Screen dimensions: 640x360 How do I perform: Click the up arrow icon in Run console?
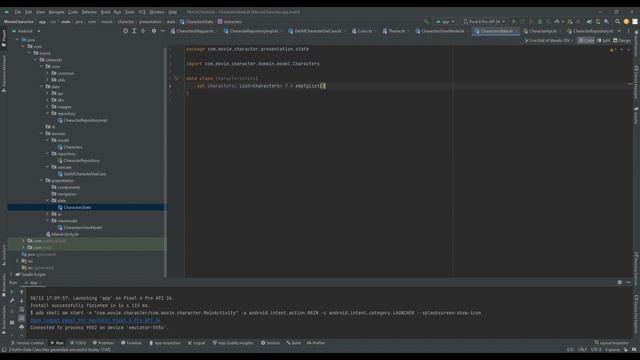coord(22,292)
